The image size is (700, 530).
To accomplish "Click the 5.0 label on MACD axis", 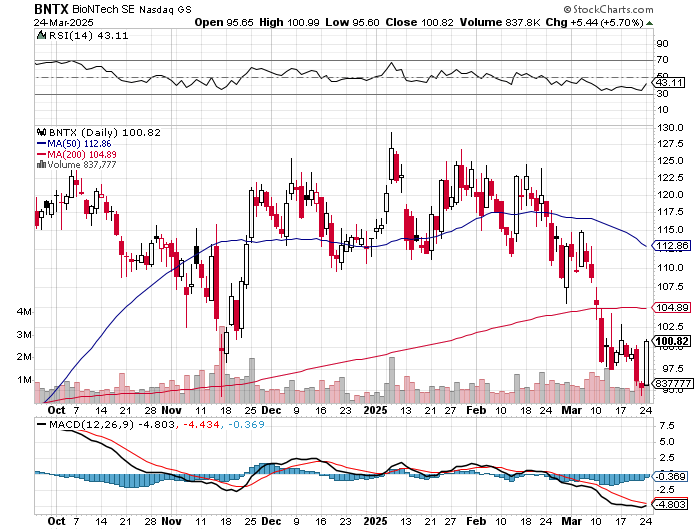I will tap(666, 442).
